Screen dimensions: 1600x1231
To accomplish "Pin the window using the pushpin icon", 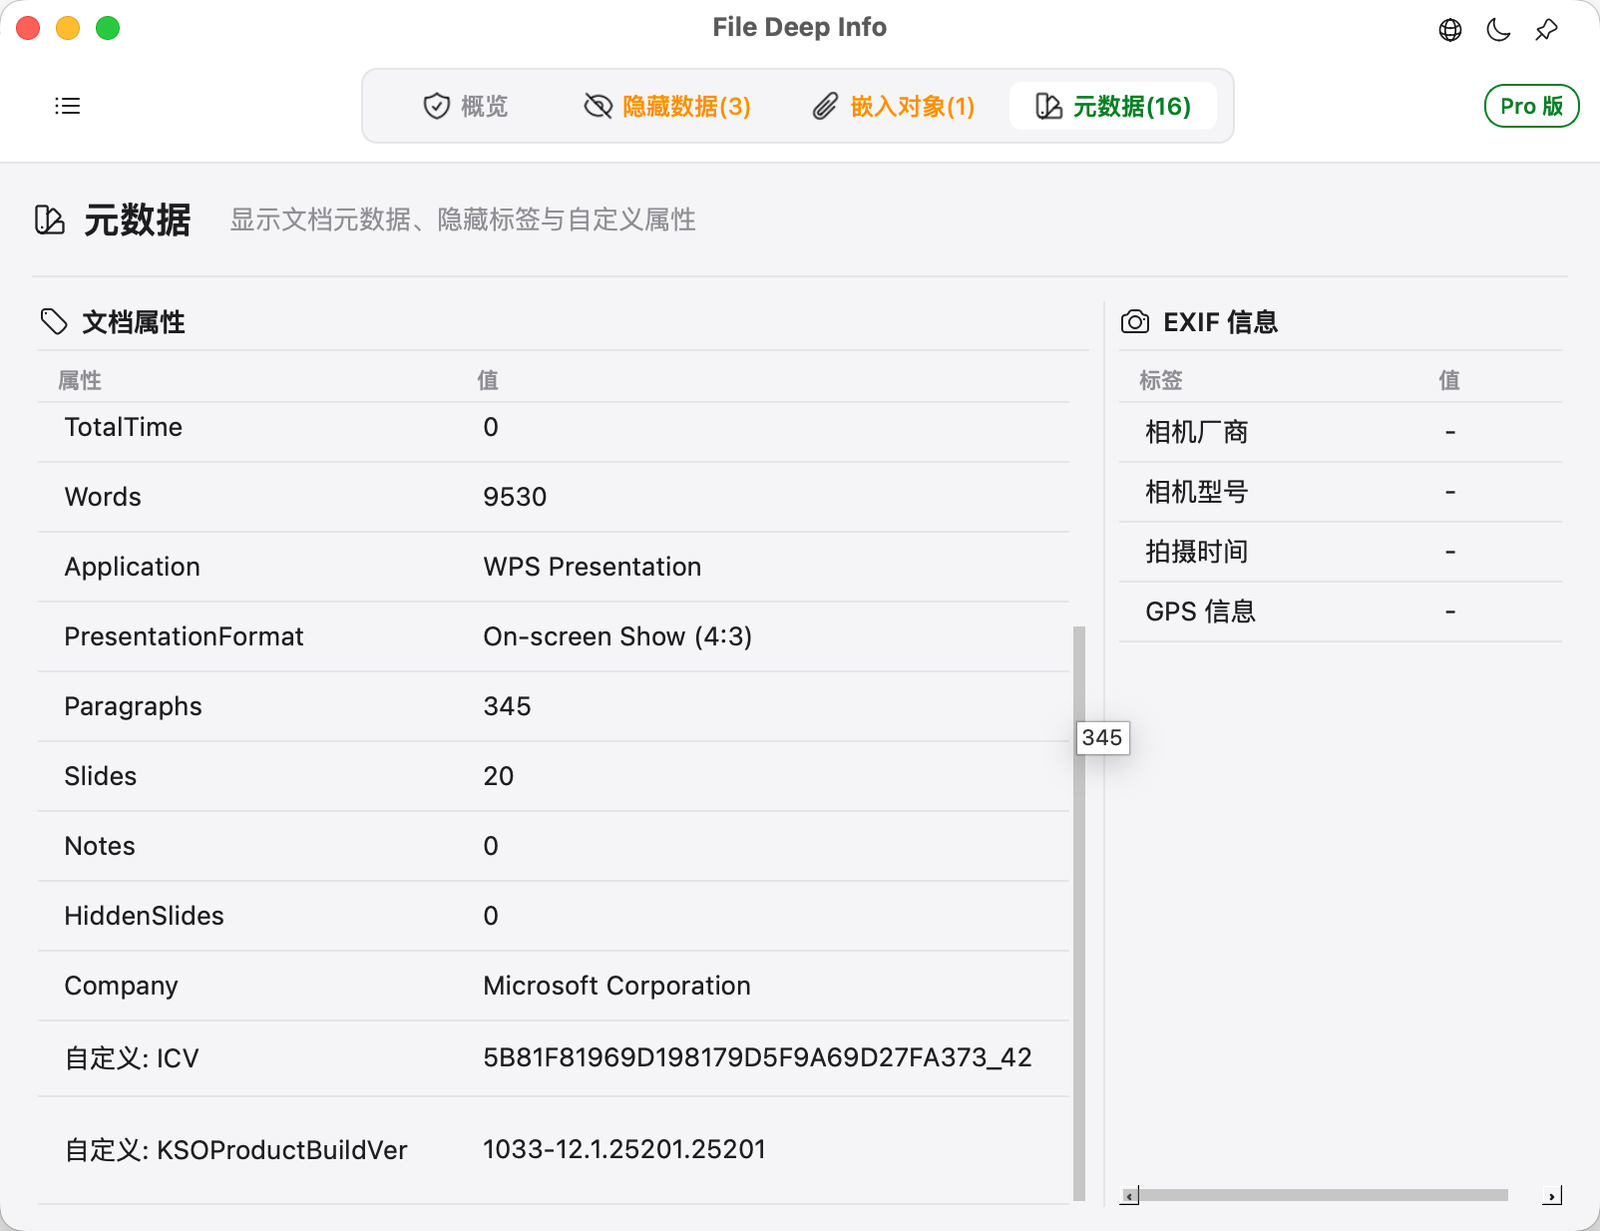I will pos(1546,29).
